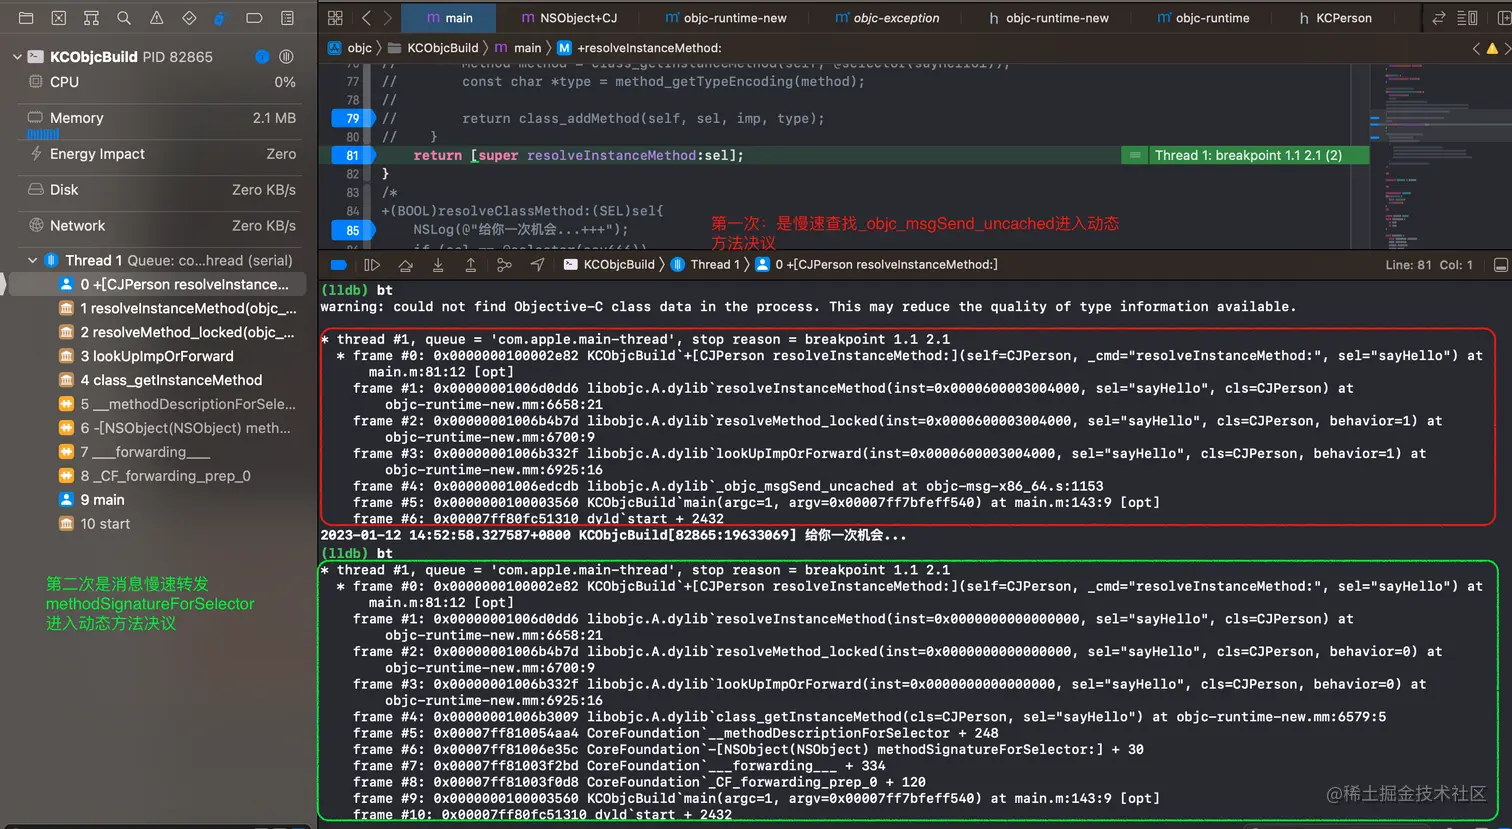Image resolution: width=1512 pixels, height=829 pixels.
Task: Open the Issue navigator warning icon
Action: coord(157,18)
